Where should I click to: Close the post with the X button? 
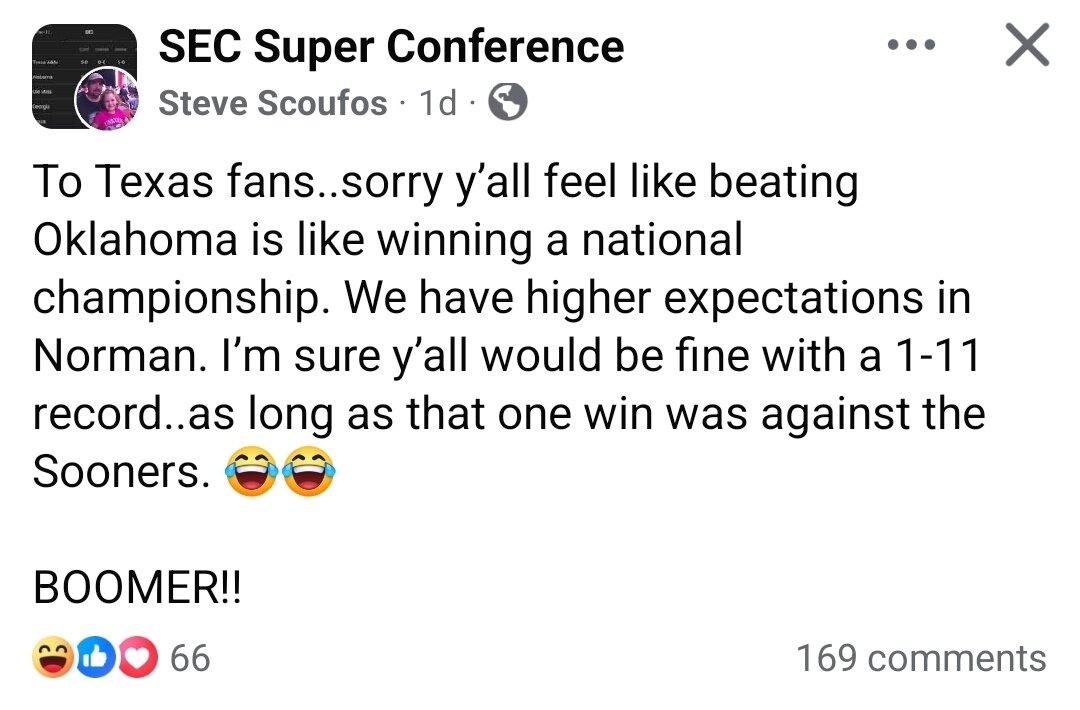tap(1026, 46)
